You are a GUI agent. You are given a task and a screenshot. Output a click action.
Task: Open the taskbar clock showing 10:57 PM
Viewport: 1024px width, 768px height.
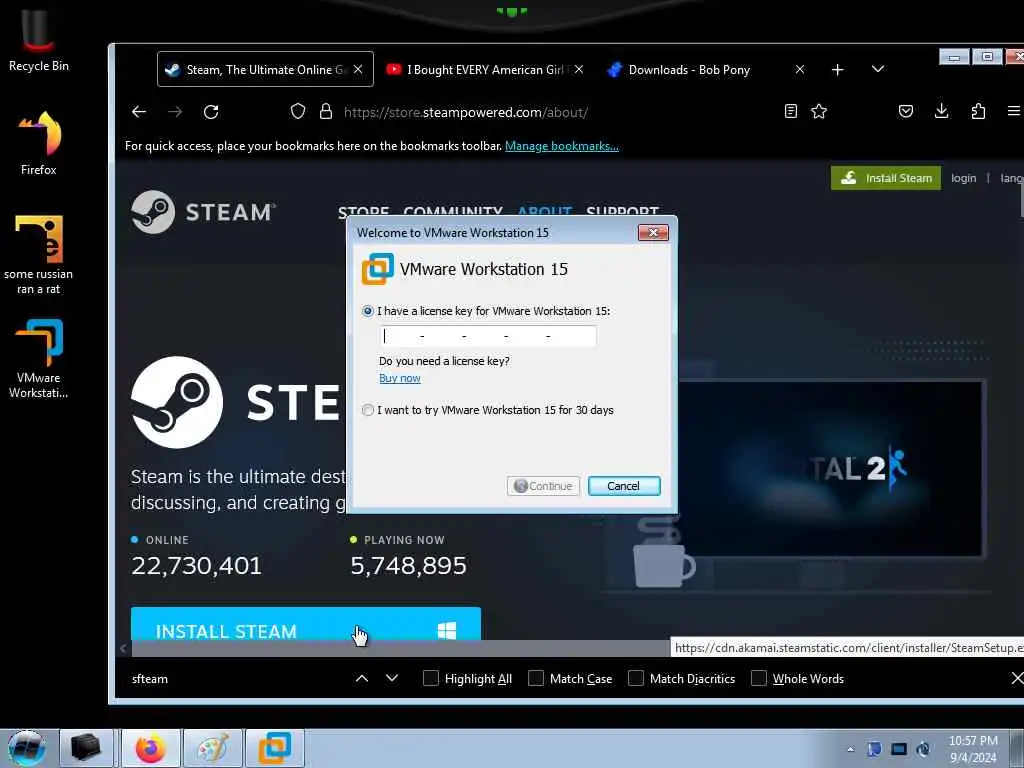tap(973, 748)
